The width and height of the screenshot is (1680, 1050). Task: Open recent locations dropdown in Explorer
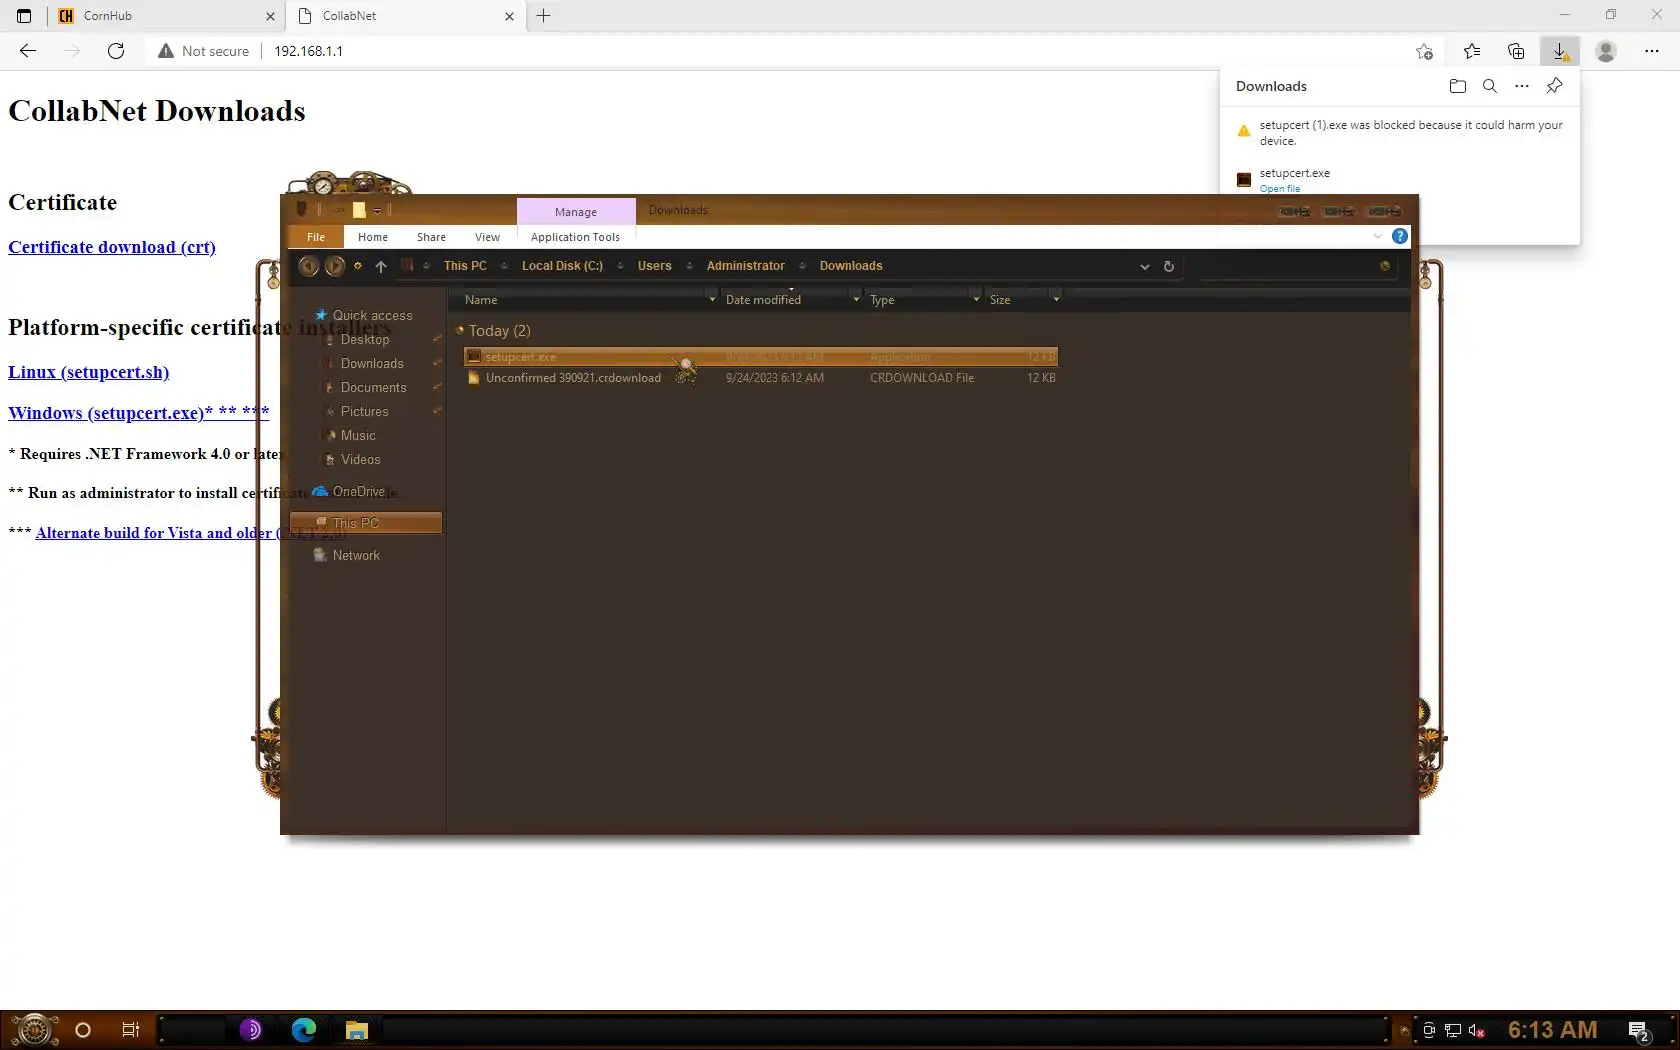point(357,266)
